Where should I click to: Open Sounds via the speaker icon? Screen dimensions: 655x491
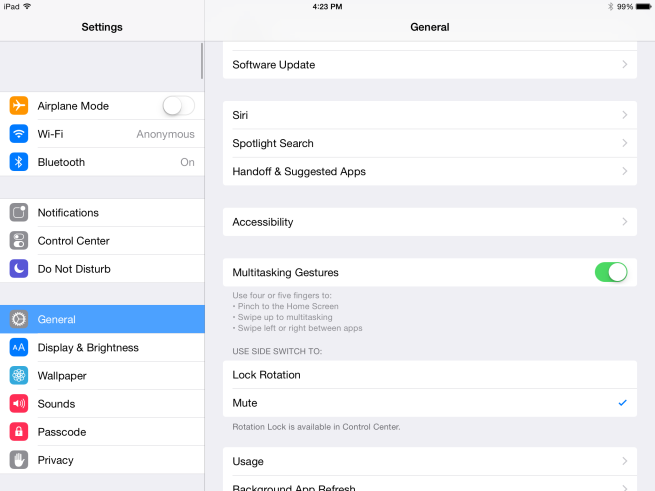[19, 404]
